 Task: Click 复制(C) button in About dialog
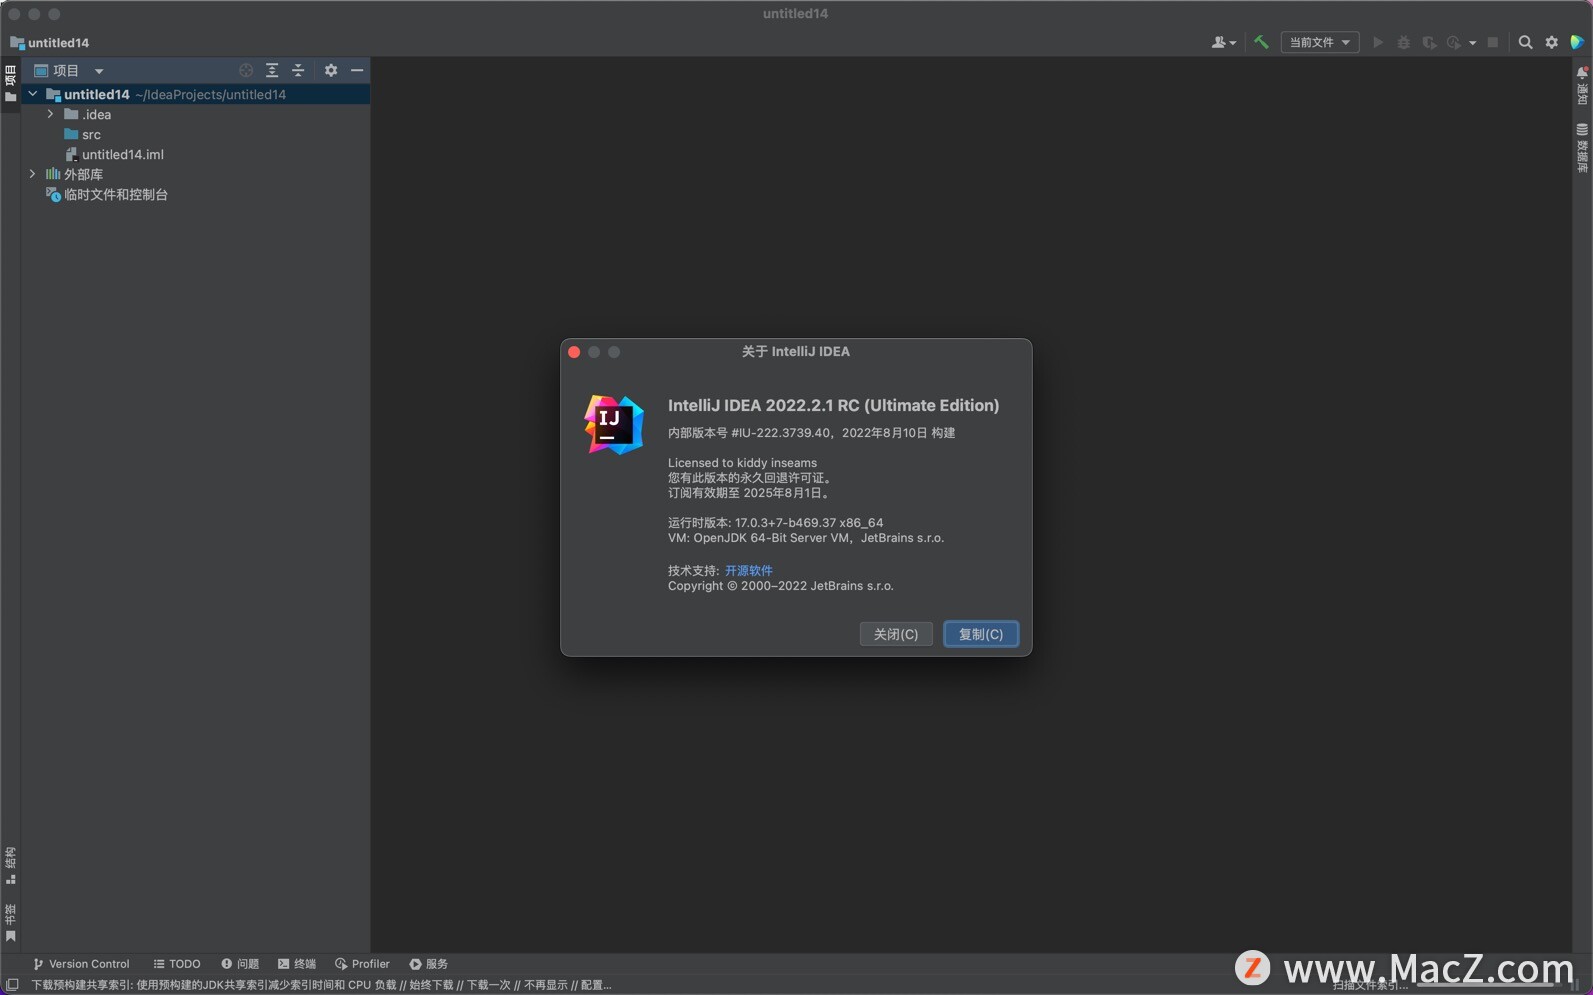click(981, 634)
